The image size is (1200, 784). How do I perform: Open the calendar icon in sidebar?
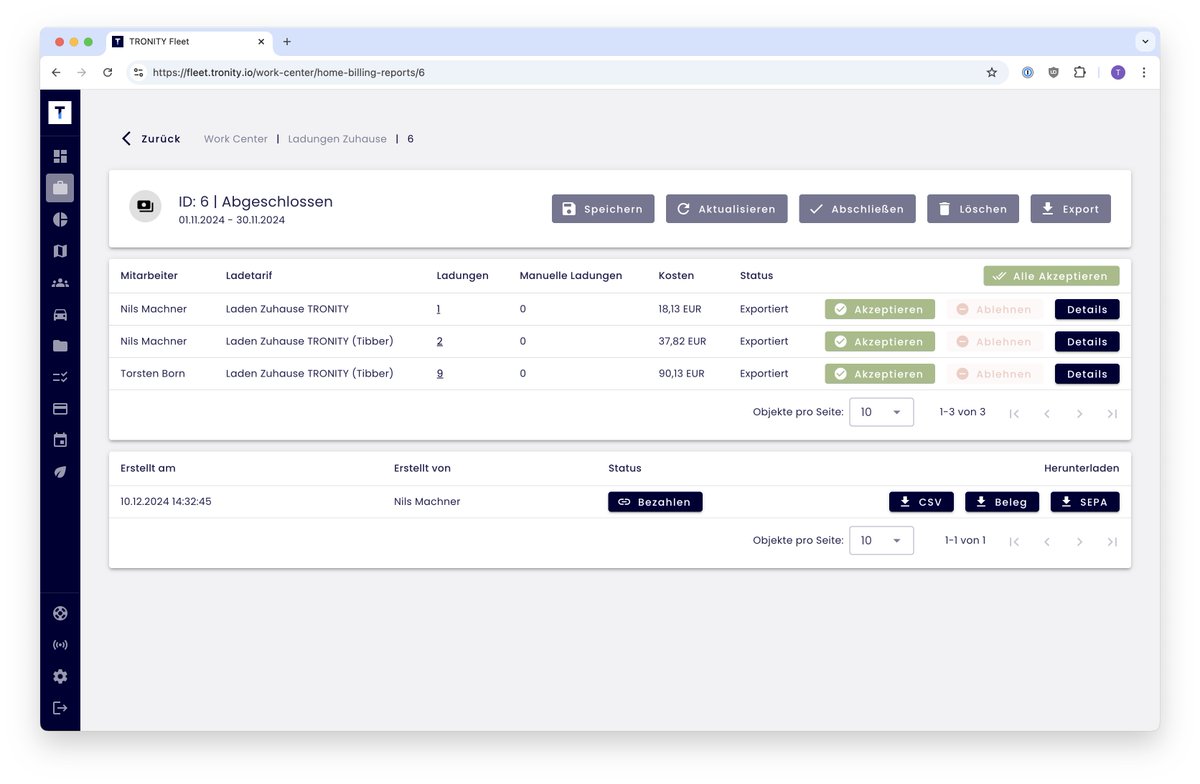[60, 440]
